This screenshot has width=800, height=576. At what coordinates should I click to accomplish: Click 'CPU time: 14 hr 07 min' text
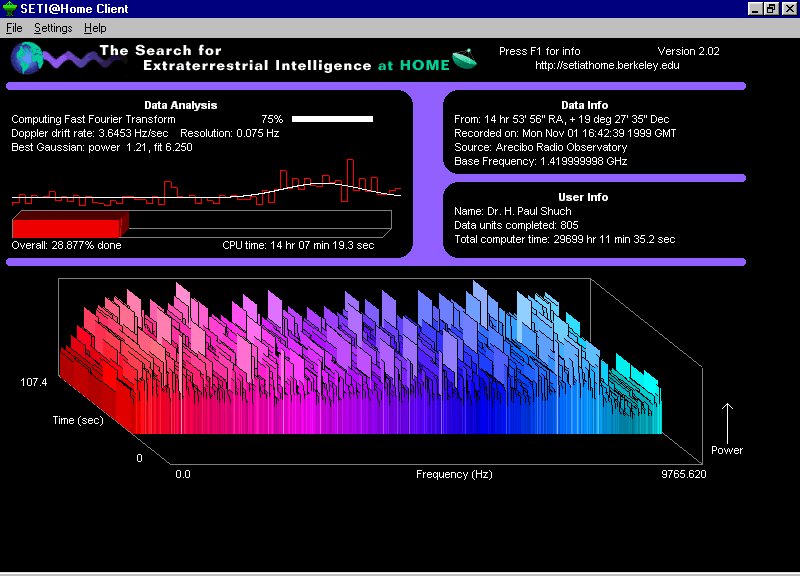pos(298,245)
